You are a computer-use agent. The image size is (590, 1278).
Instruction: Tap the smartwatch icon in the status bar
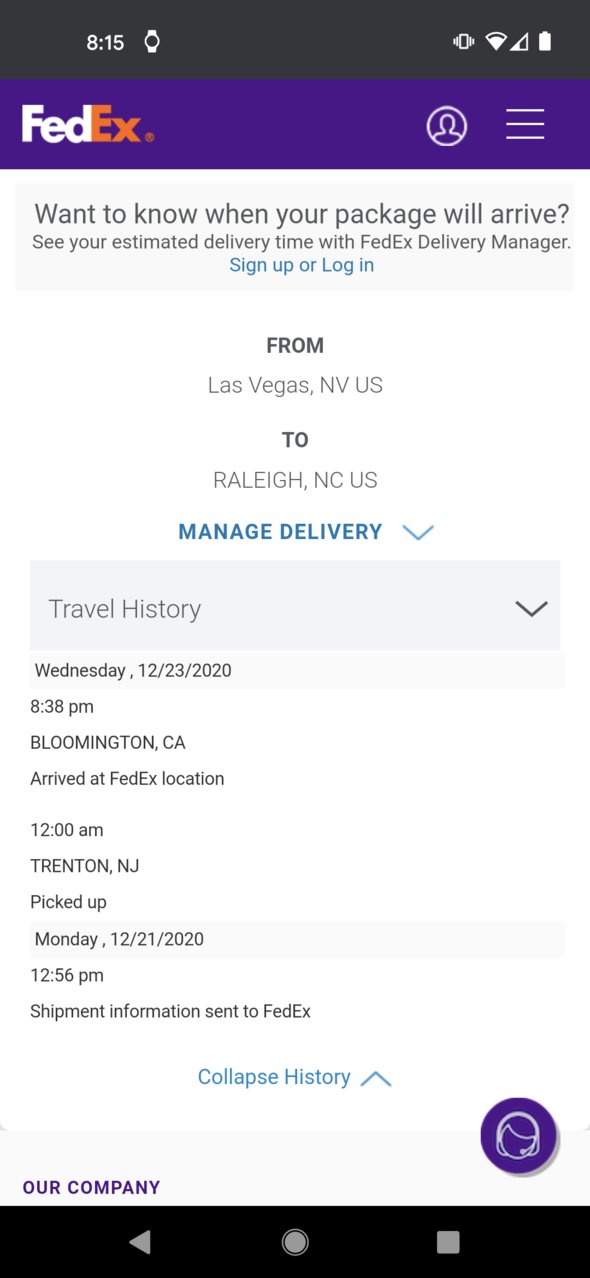(152, 41)
